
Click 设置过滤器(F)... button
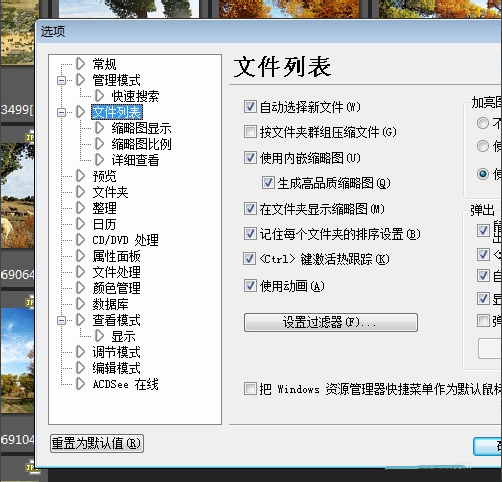(x=331, y=322)
